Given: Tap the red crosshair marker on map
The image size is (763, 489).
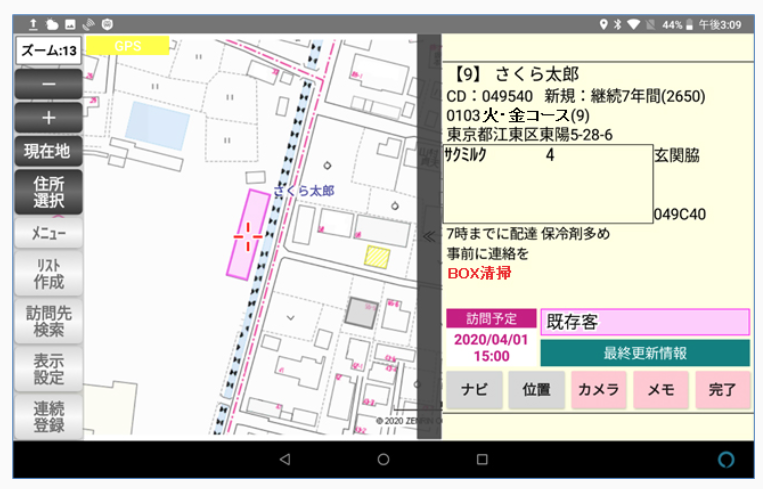Looking at the screenshot, I should [x=247, y=236].
